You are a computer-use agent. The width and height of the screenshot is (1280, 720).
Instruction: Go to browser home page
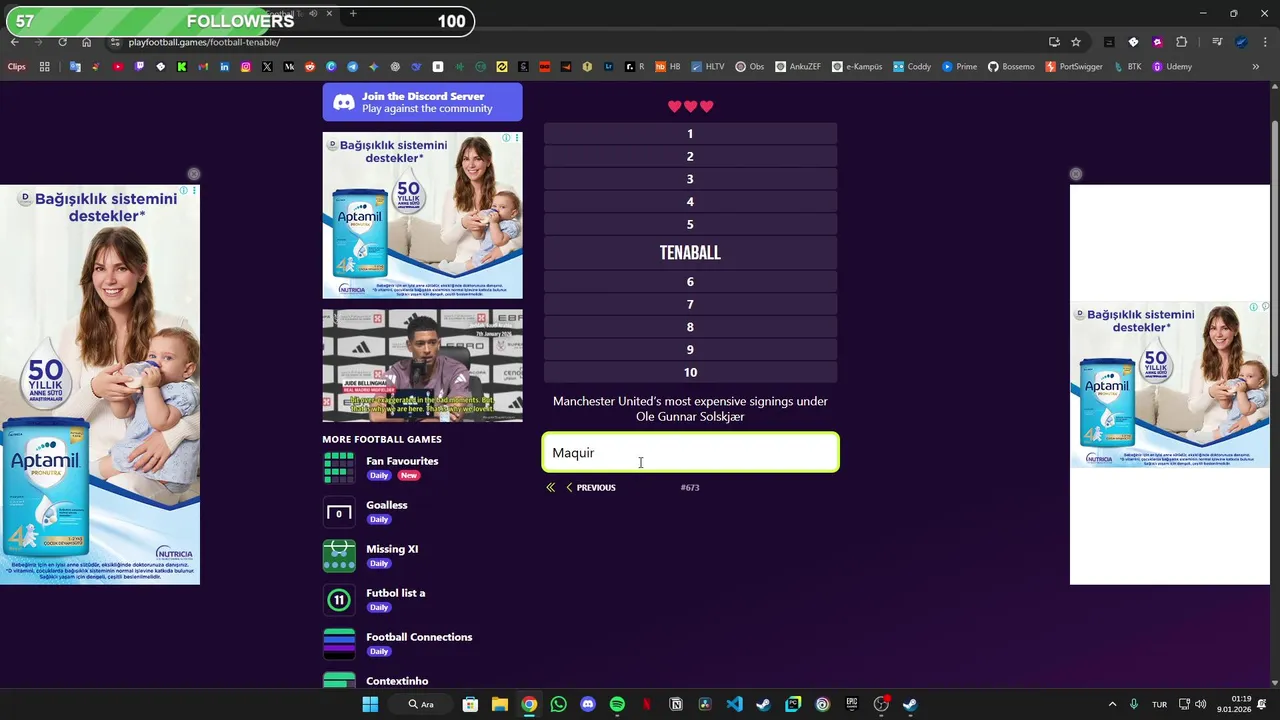[x=86, y=42]
